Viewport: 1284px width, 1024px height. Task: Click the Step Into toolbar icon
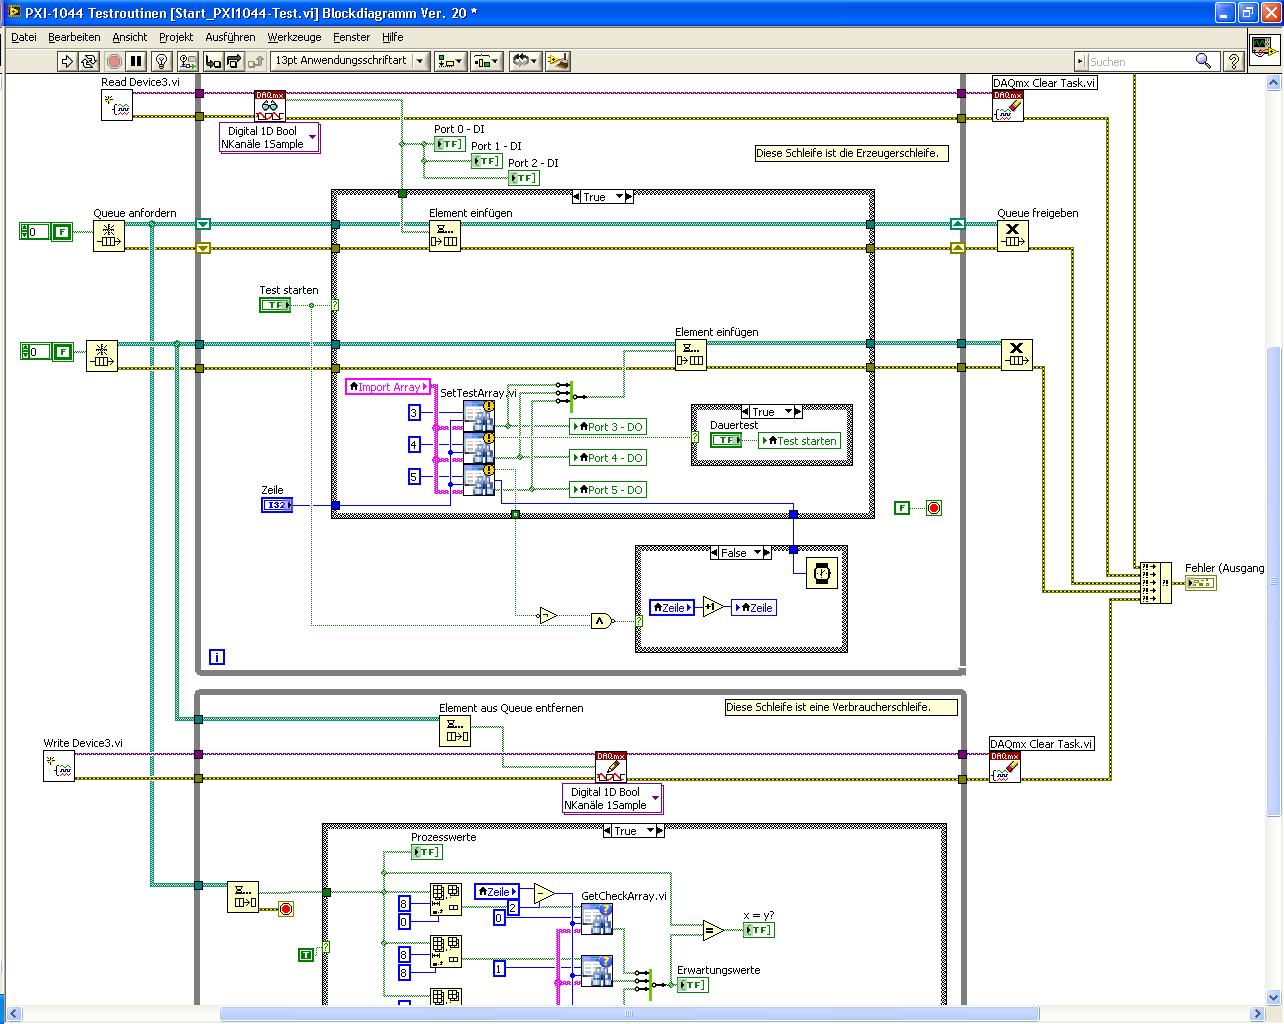click(213, 61)
